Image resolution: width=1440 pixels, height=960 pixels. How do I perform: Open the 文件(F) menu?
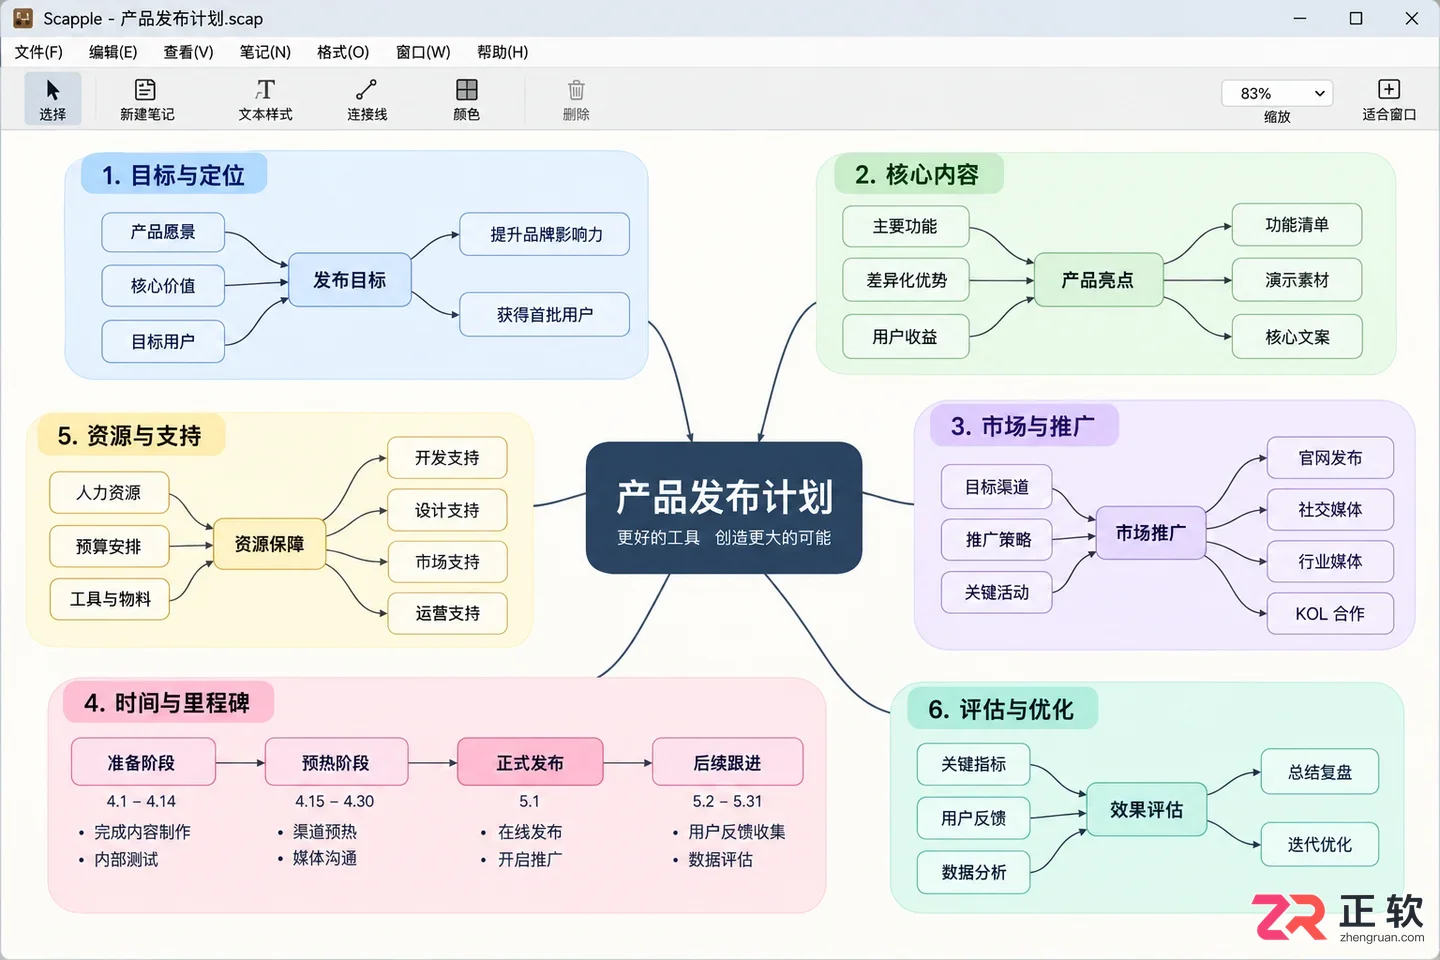coord(39,52)
